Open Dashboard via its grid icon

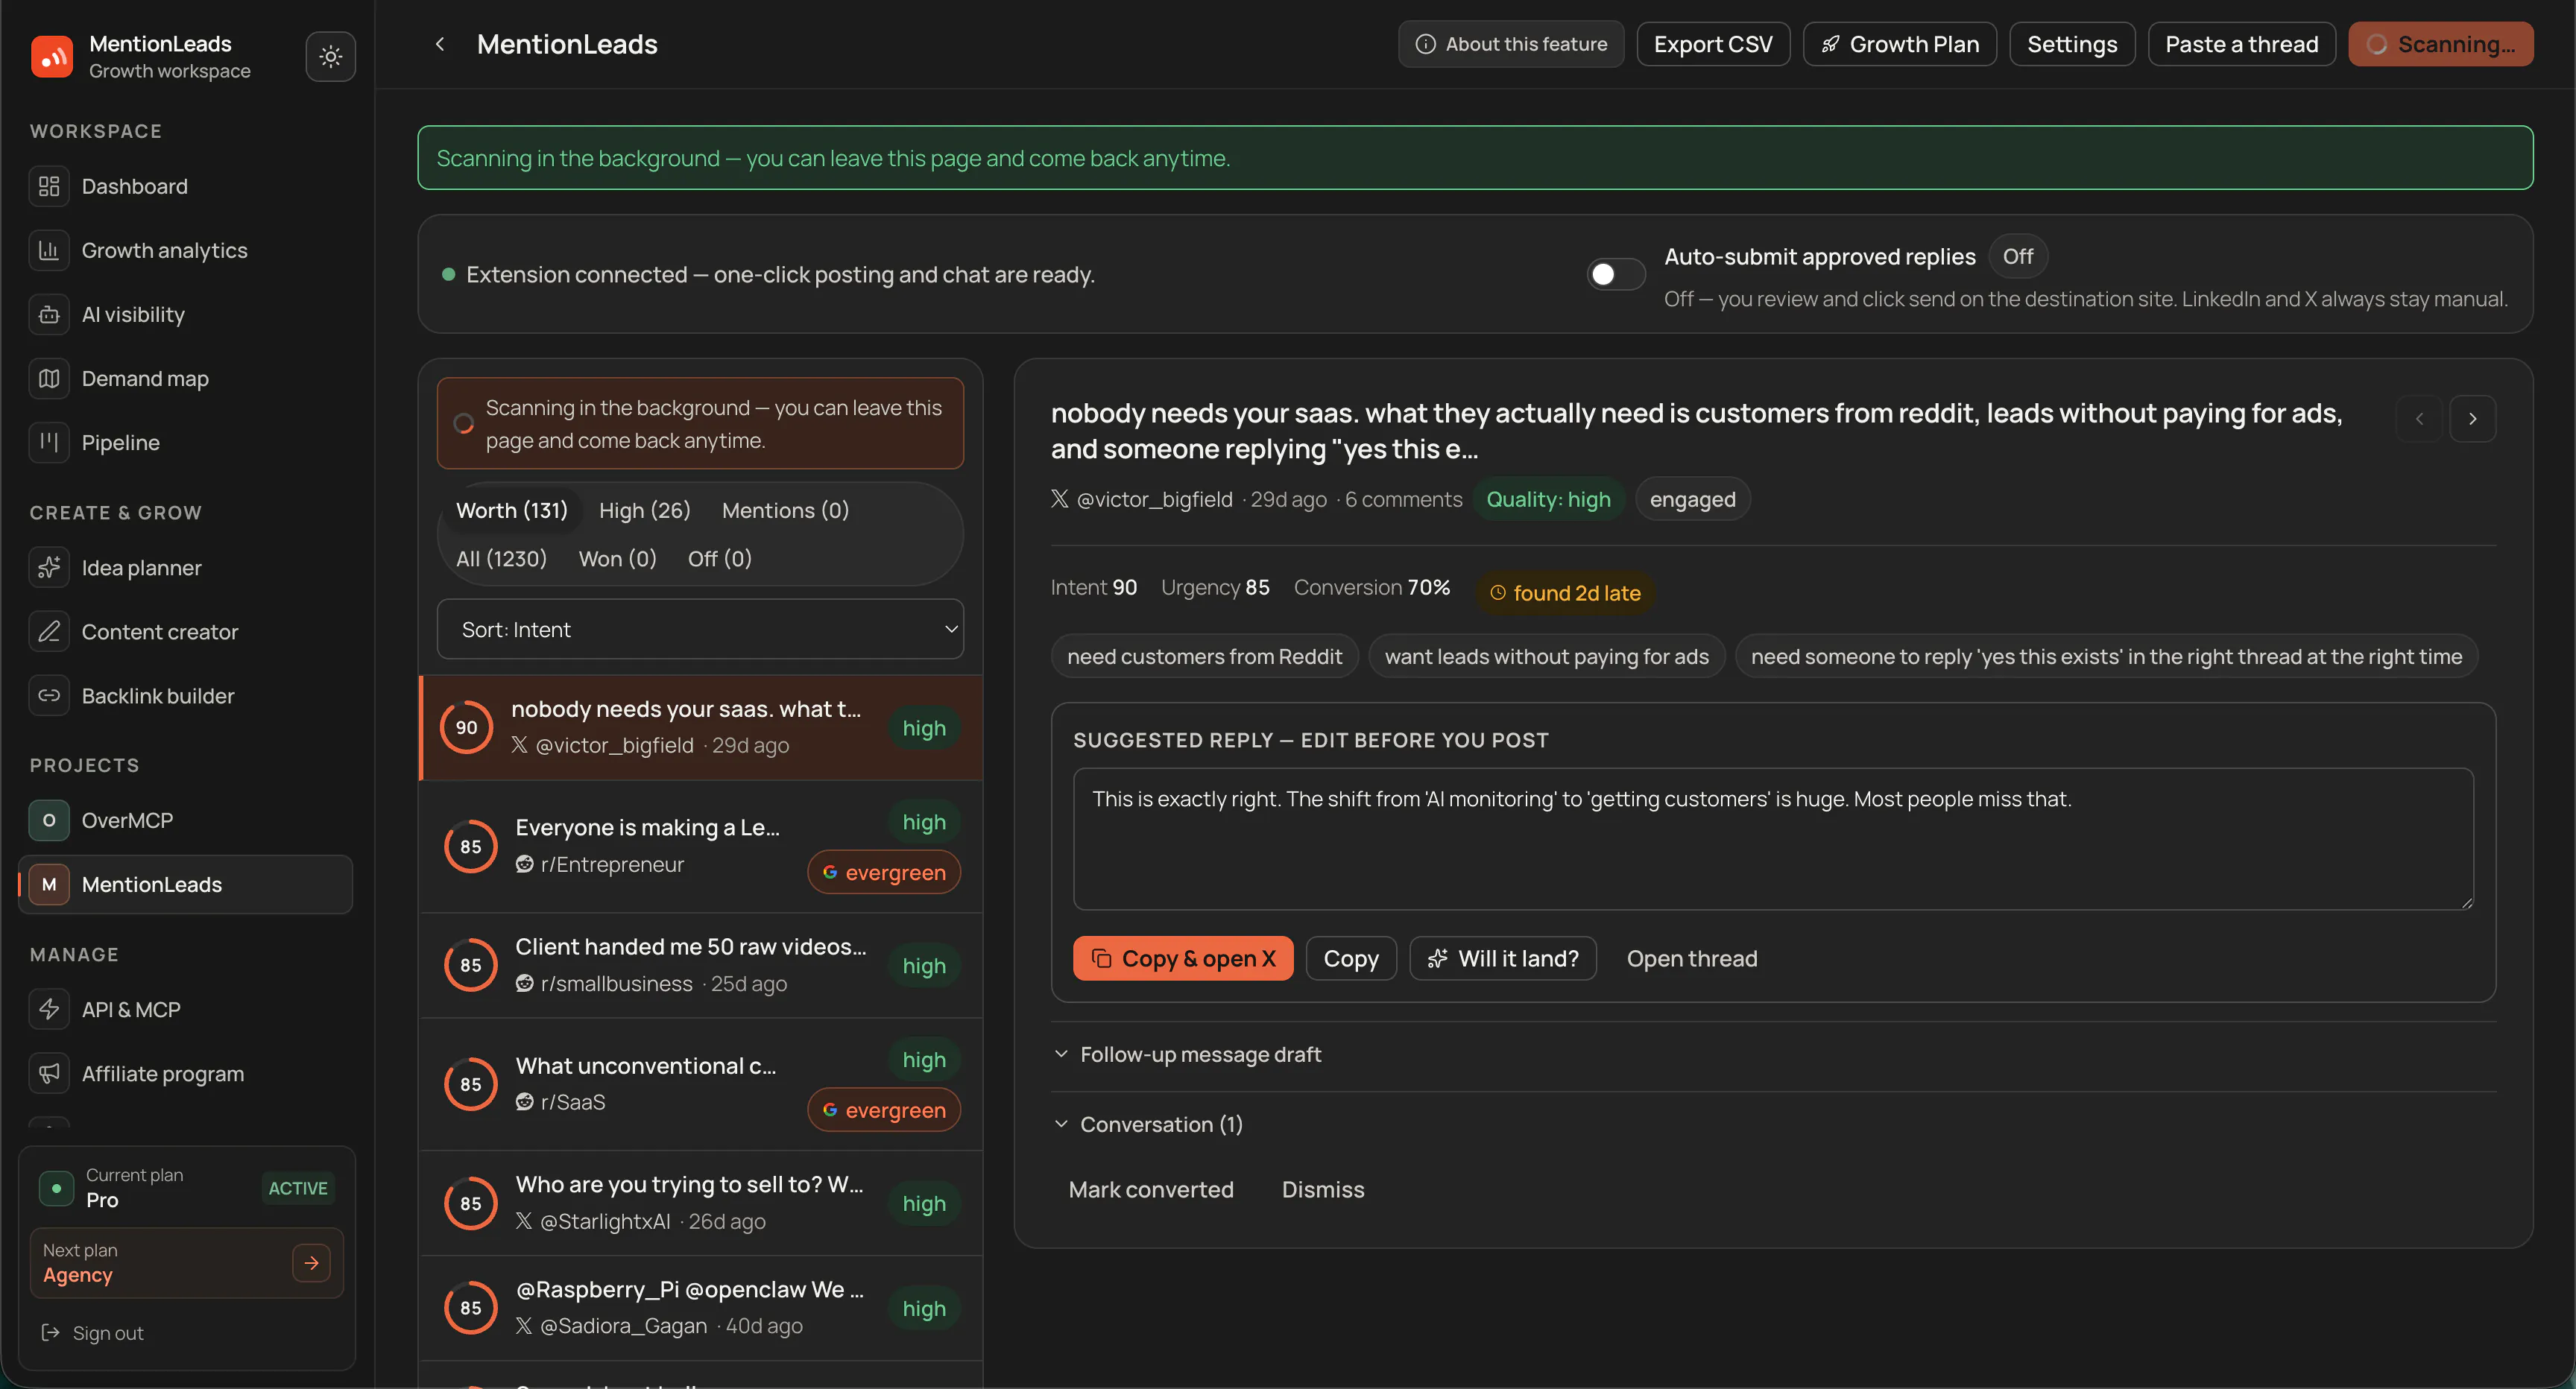click(x=49, y=186)
